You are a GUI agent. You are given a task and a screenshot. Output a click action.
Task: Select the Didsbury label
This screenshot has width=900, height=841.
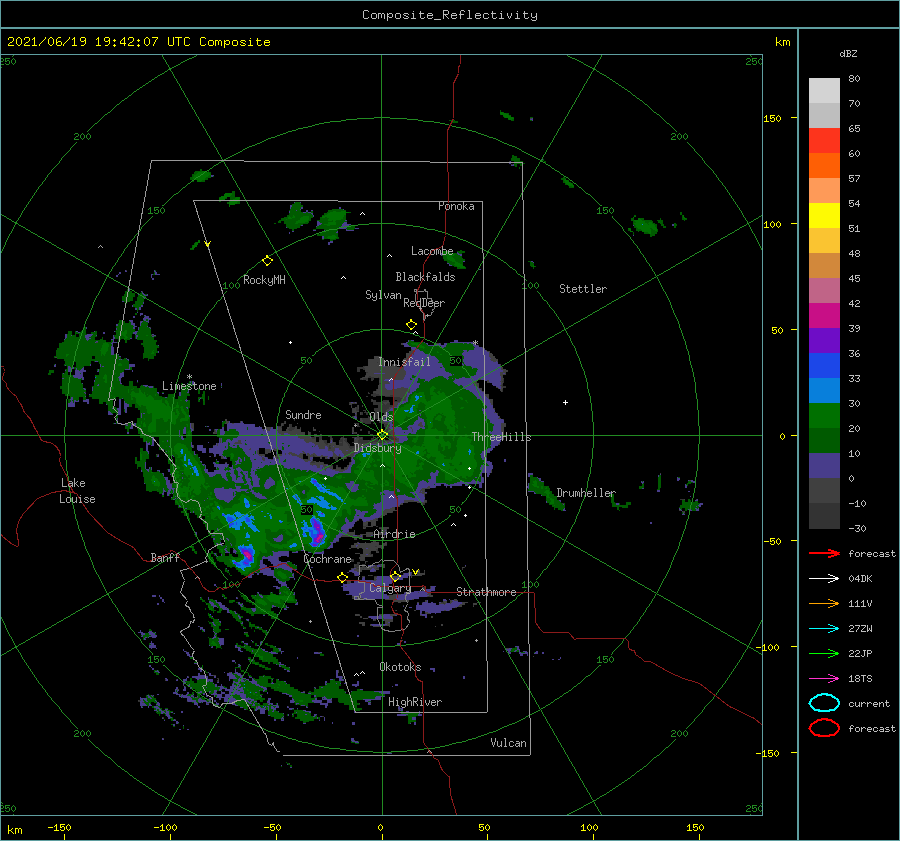point(377,448)
